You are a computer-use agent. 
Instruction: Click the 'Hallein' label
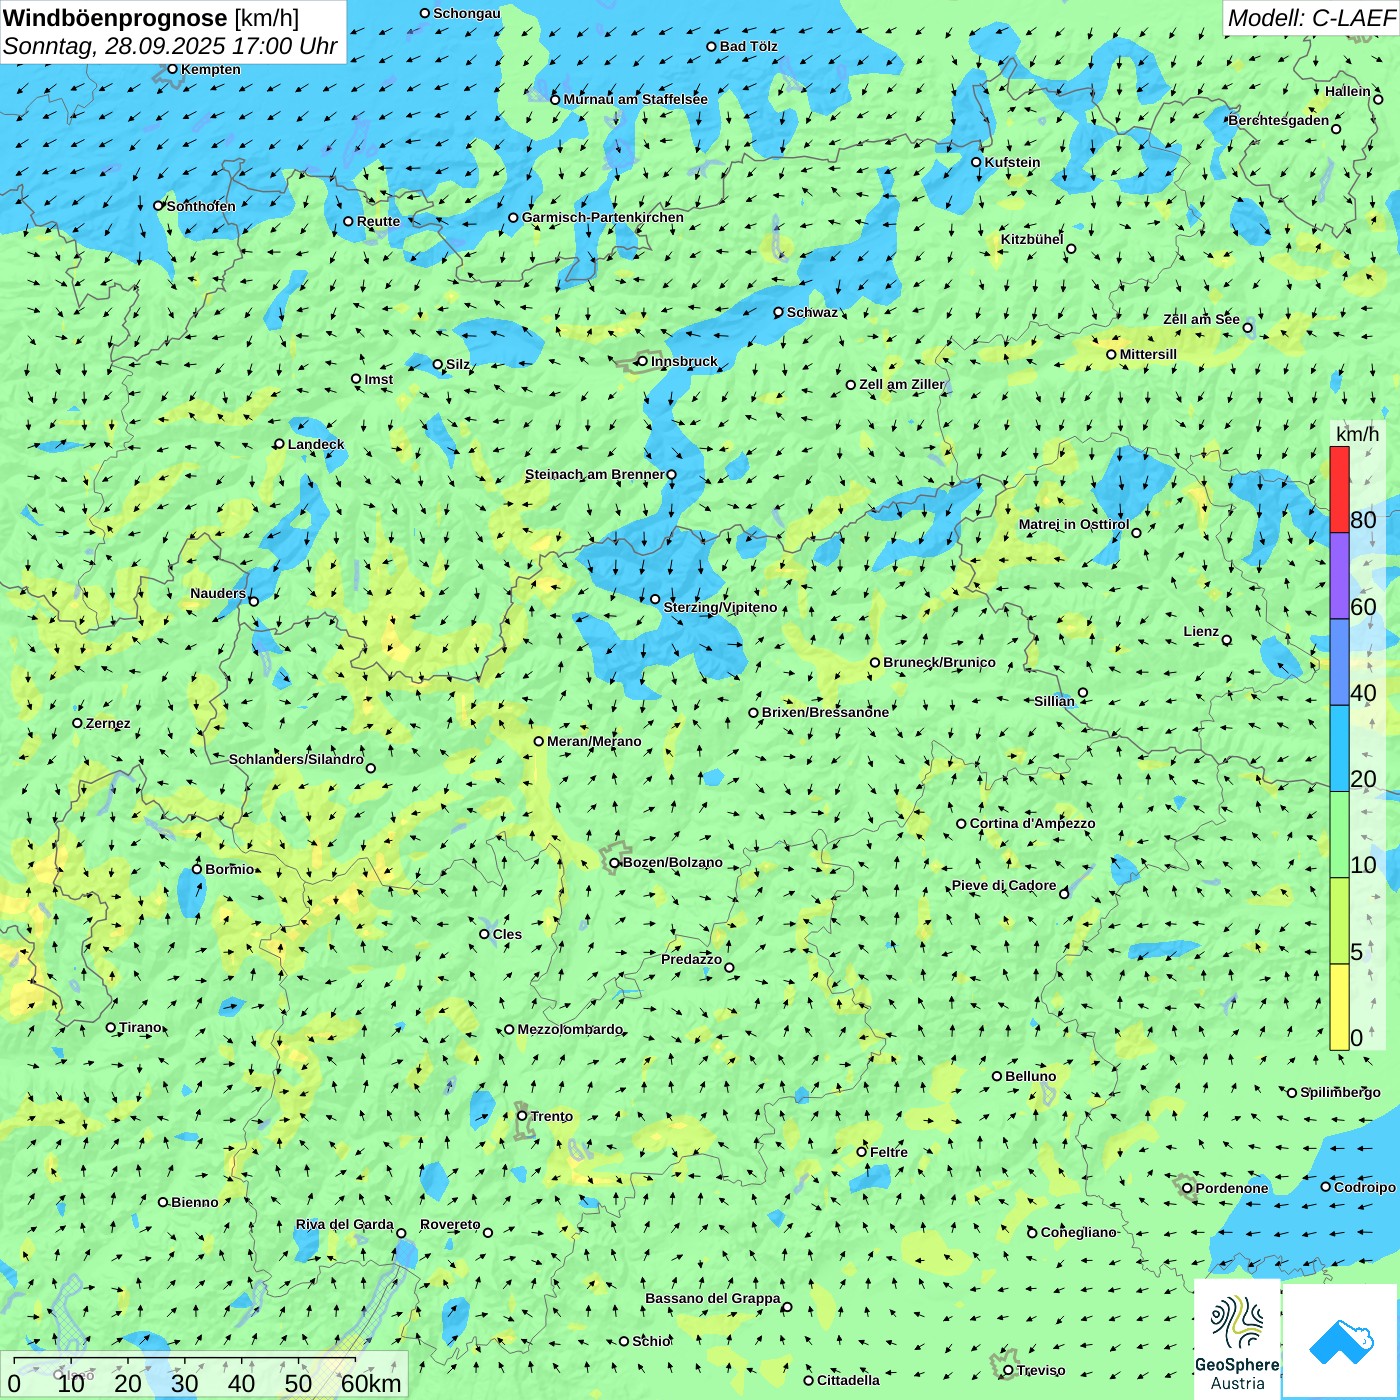(x=1348, y=91)
